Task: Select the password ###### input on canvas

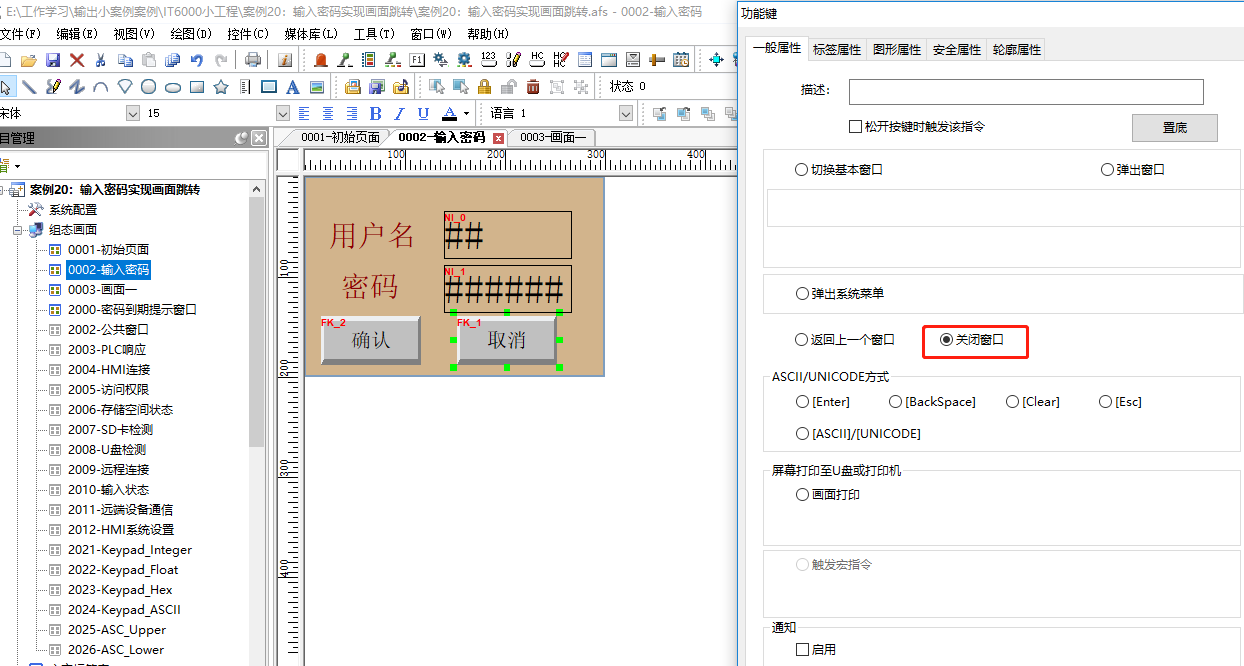Action: [507, 289]
